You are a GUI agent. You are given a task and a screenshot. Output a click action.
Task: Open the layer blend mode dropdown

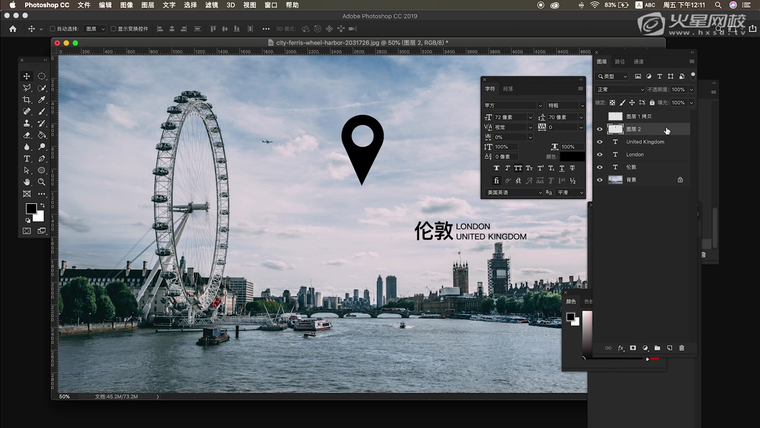(617, 89)
